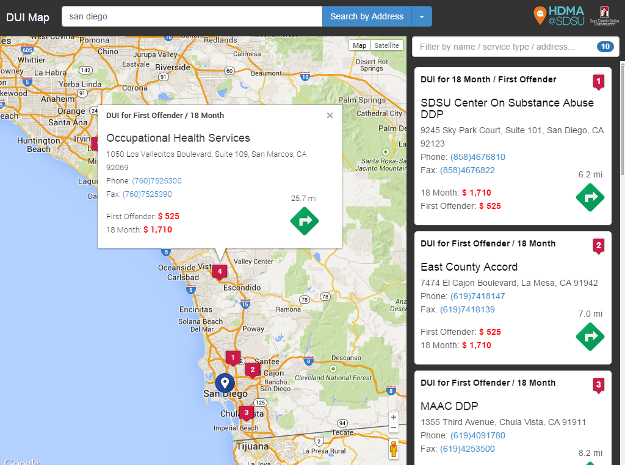Click directions icon for SDSU Center listing
625x465 pixels.
(x=590, y=197)
